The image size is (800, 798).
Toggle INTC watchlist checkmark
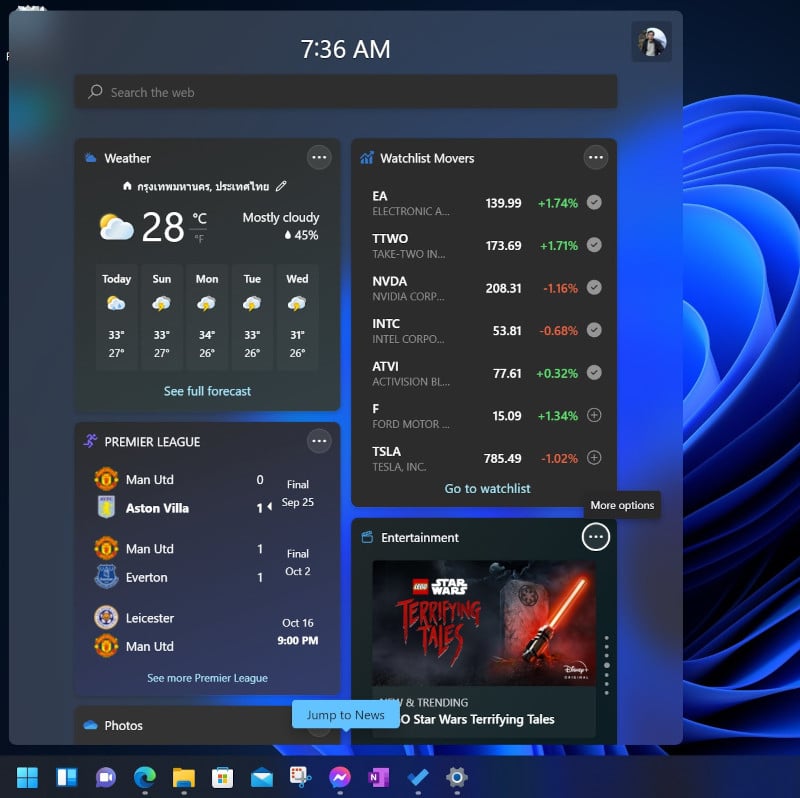[594, 330]
